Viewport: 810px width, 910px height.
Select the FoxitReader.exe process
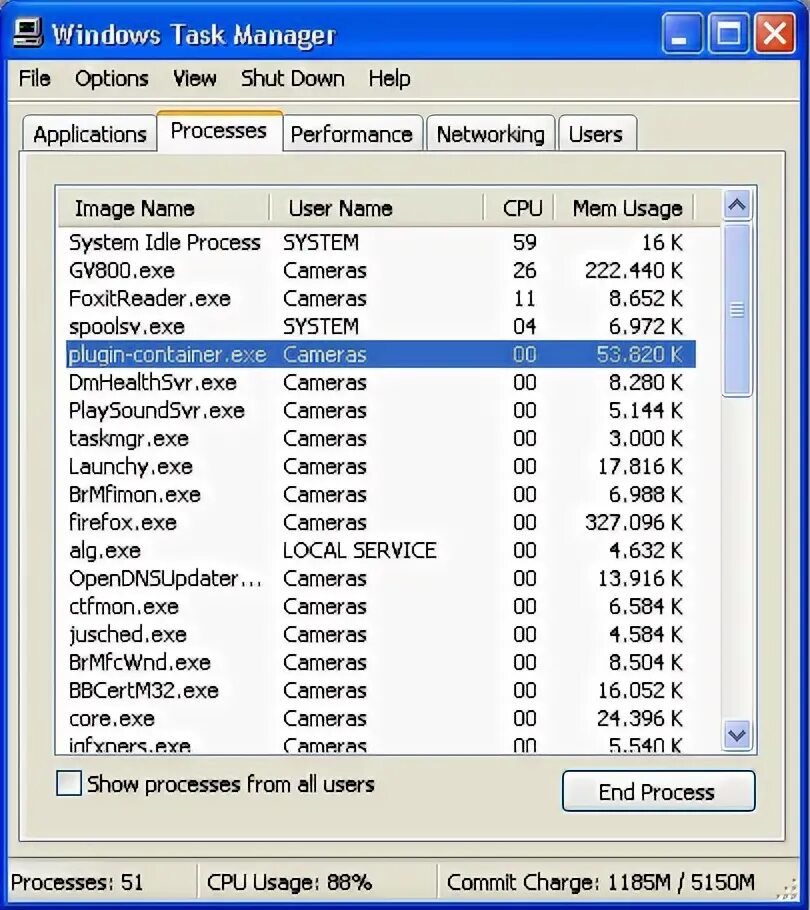(x=381, y=298)
